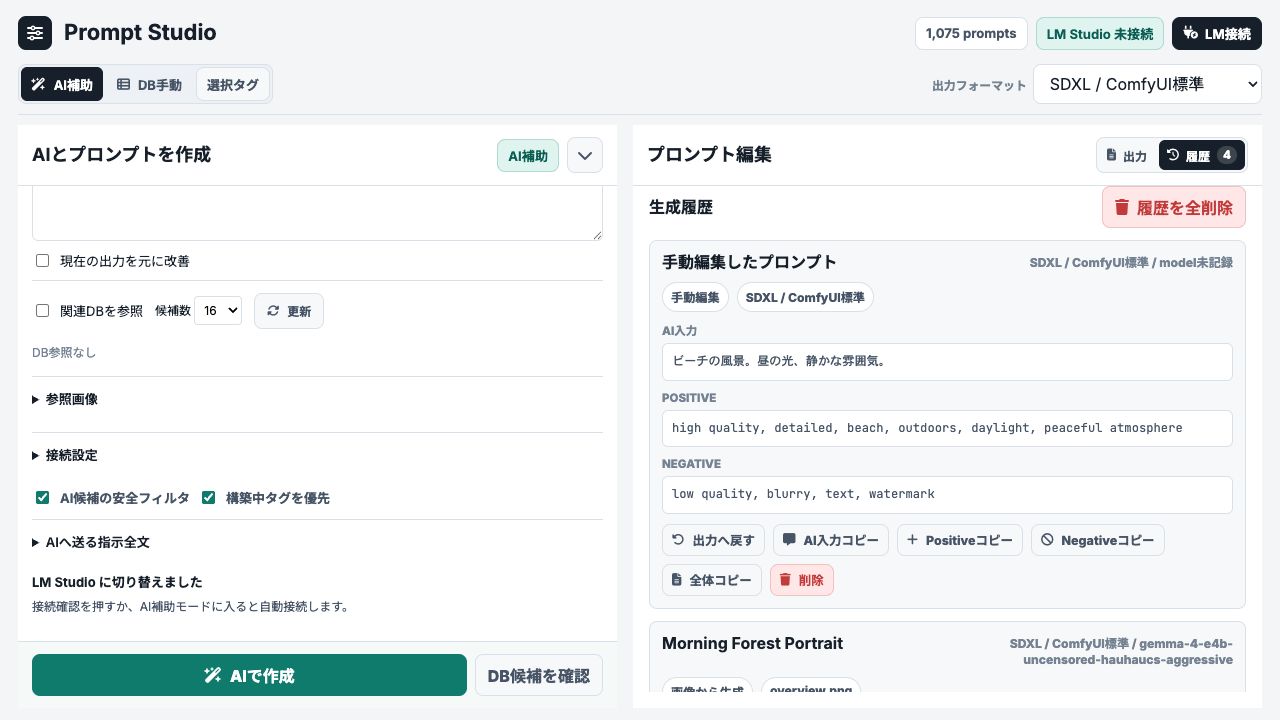Open the 候補数 16 dropdown
Image resolution: width=1280 pixels, height=720 pixels.
point(218,311)
